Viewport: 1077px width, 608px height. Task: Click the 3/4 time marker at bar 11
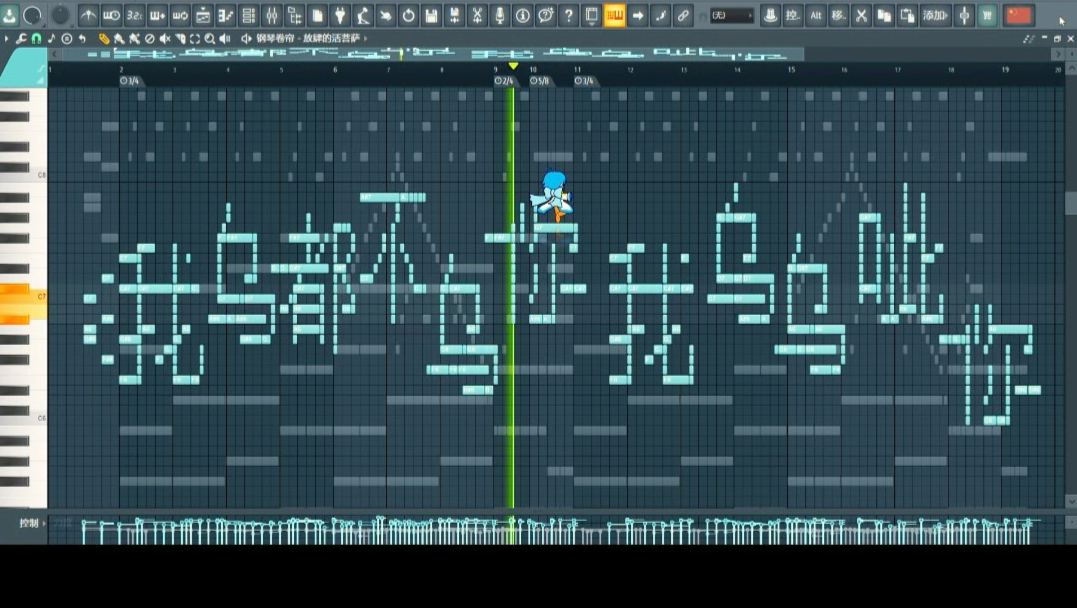tap(585, 81)
